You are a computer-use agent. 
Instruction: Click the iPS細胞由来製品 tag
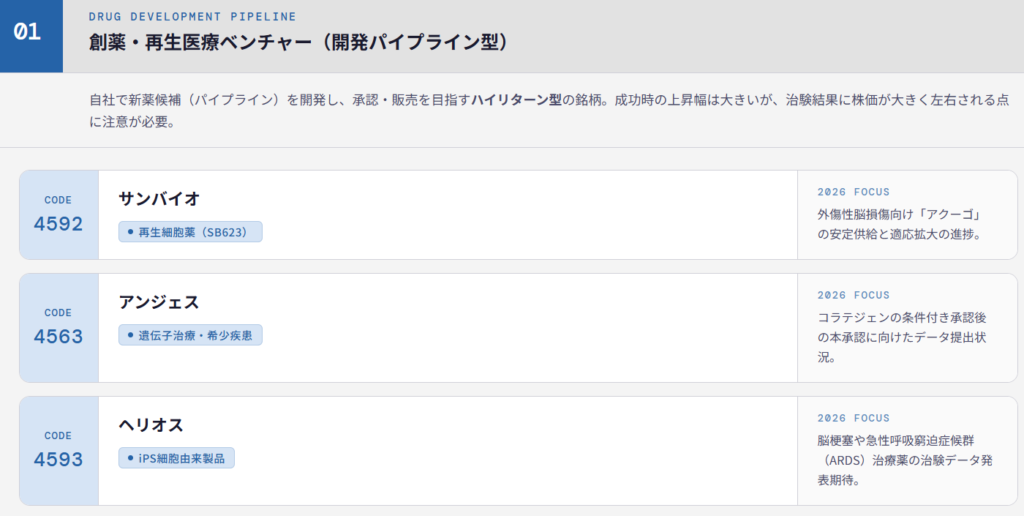click(176, 458)
